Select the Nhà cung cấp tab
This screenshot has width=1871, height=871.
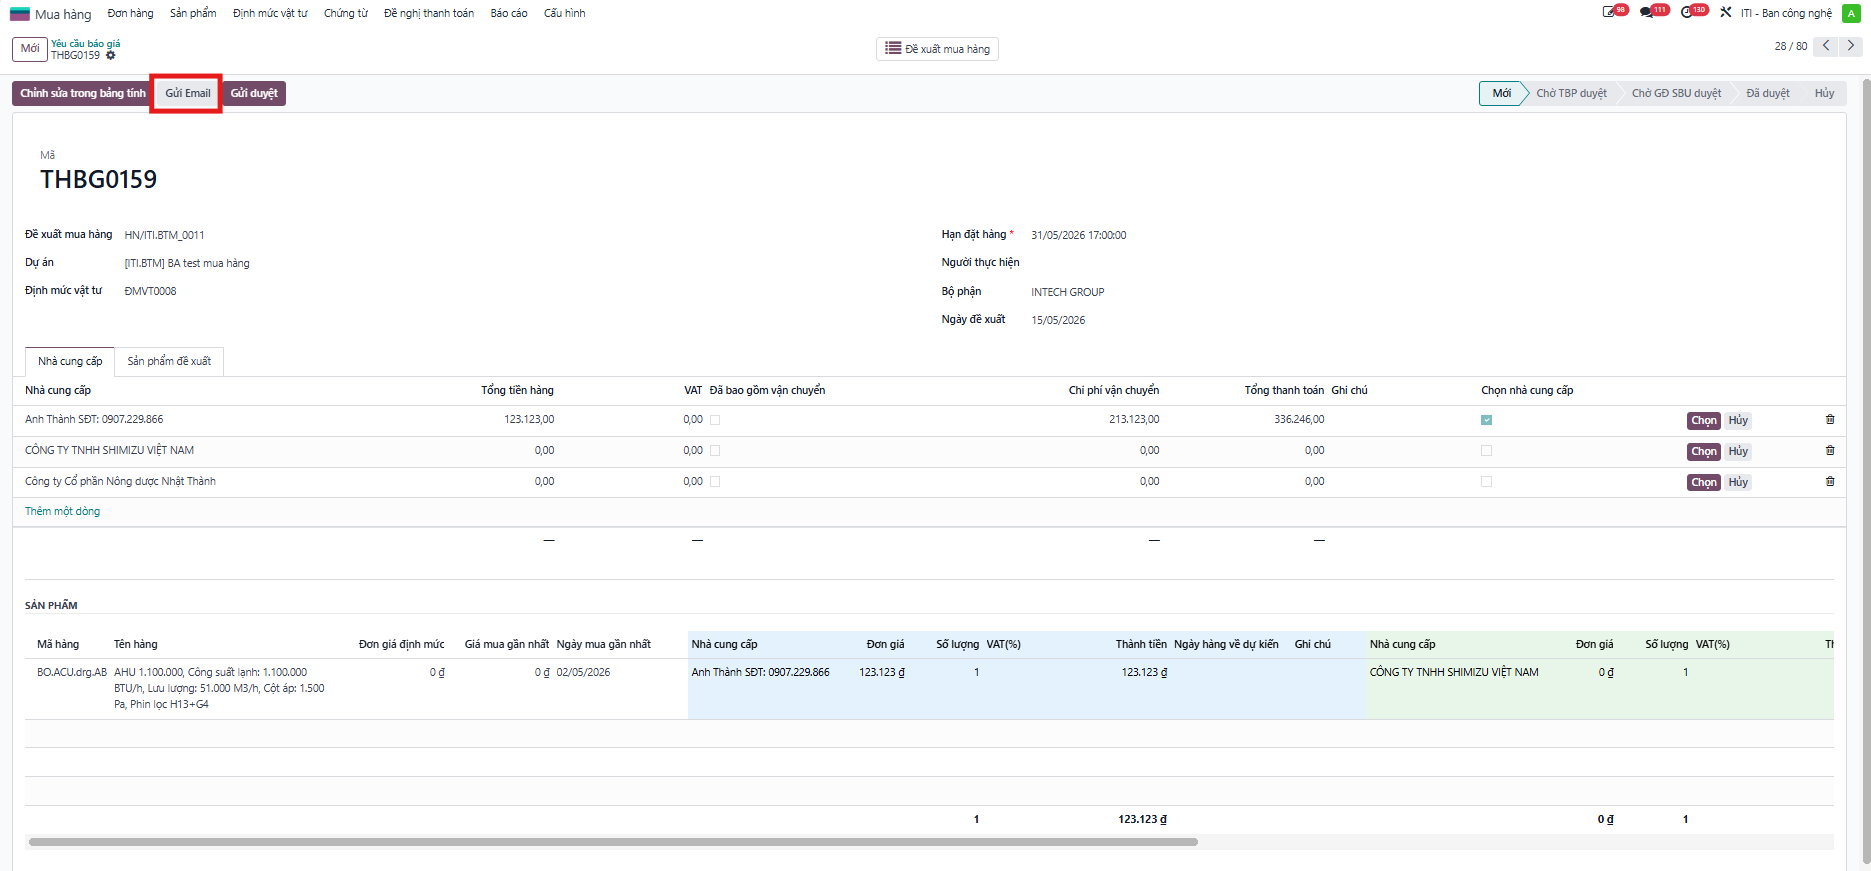pos(70,361)
